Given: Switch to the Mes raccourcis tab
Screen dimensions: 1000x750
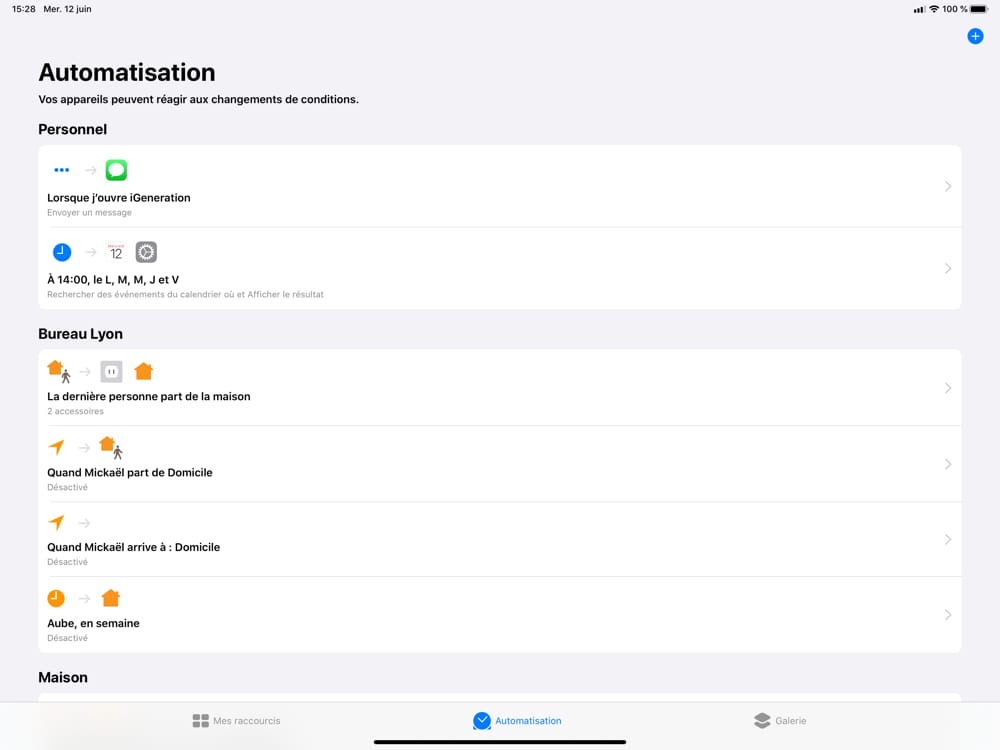Looking at the screenshot, I should pyautogui.click(x=236, y=721).
